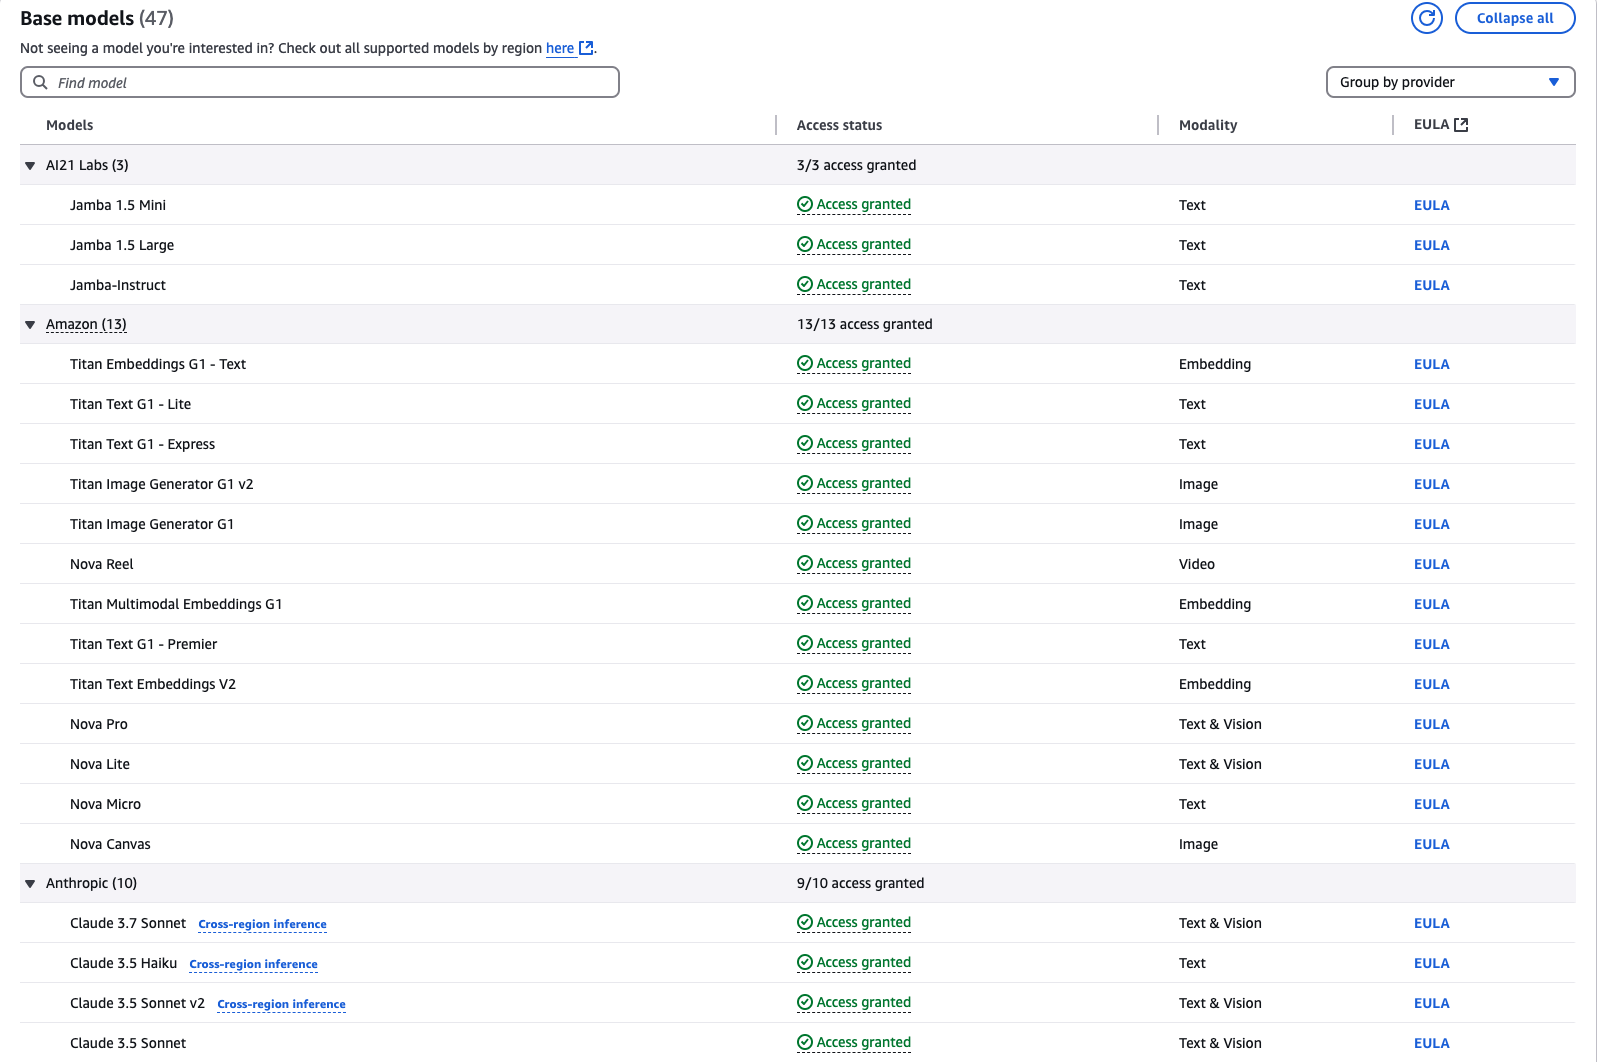Open EULA link for Jamba 1.5 Large
This screenshot has height=1062, width=1609.
(1431, 245)
